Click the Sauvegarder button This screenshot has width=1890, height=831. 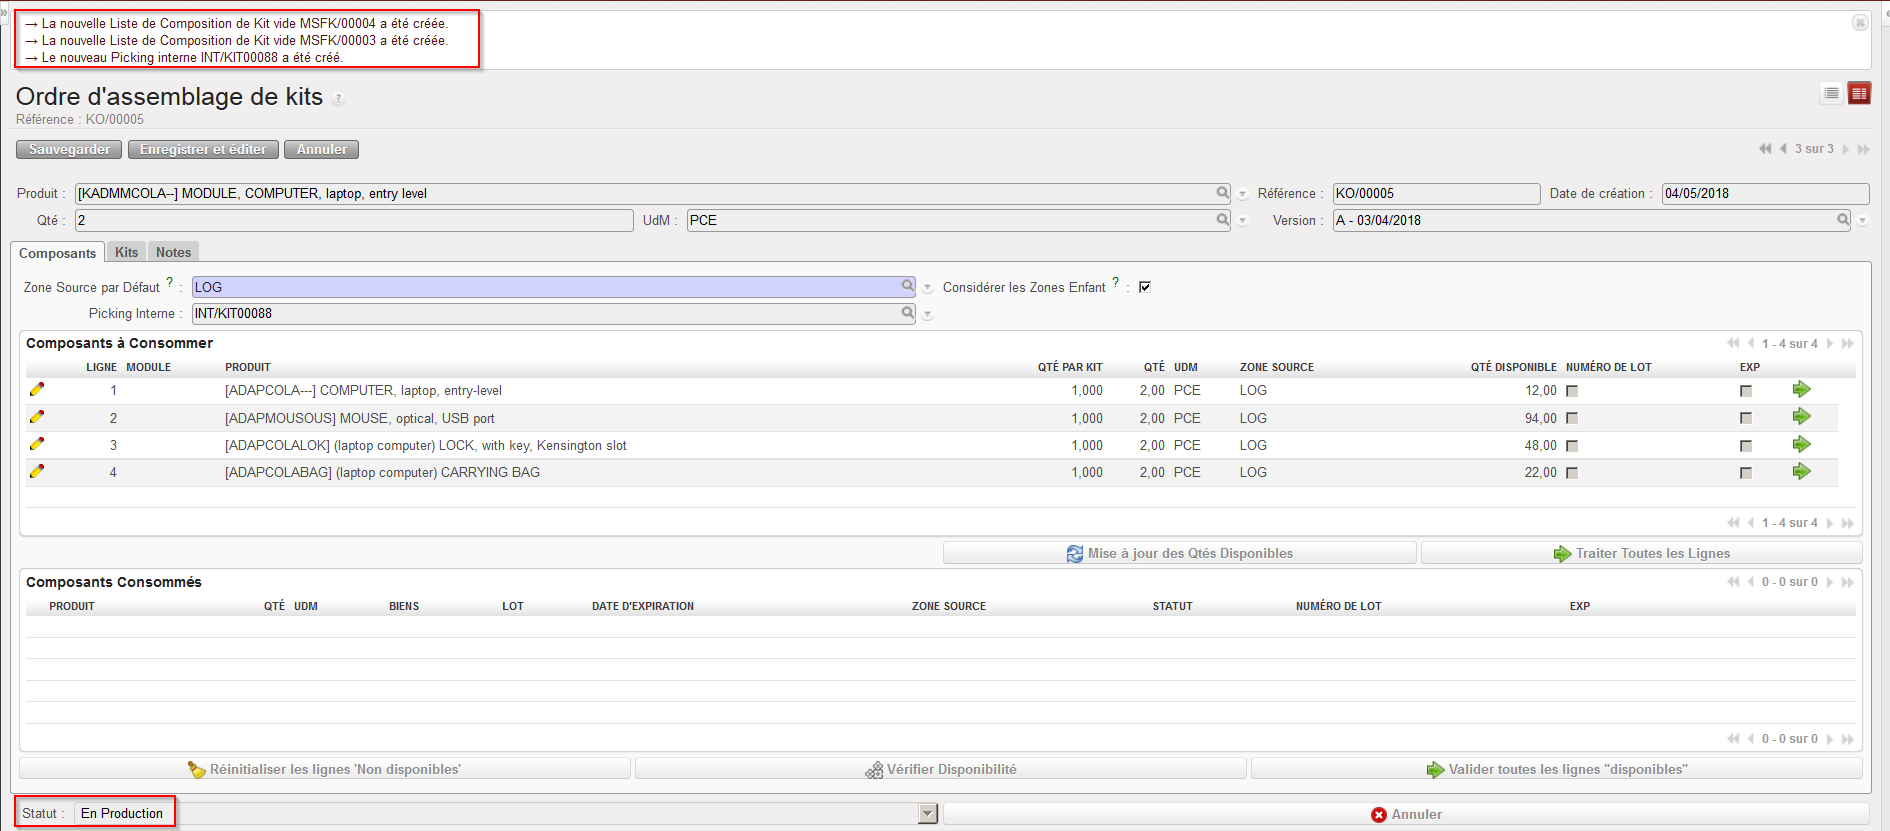tap(69, 150)
